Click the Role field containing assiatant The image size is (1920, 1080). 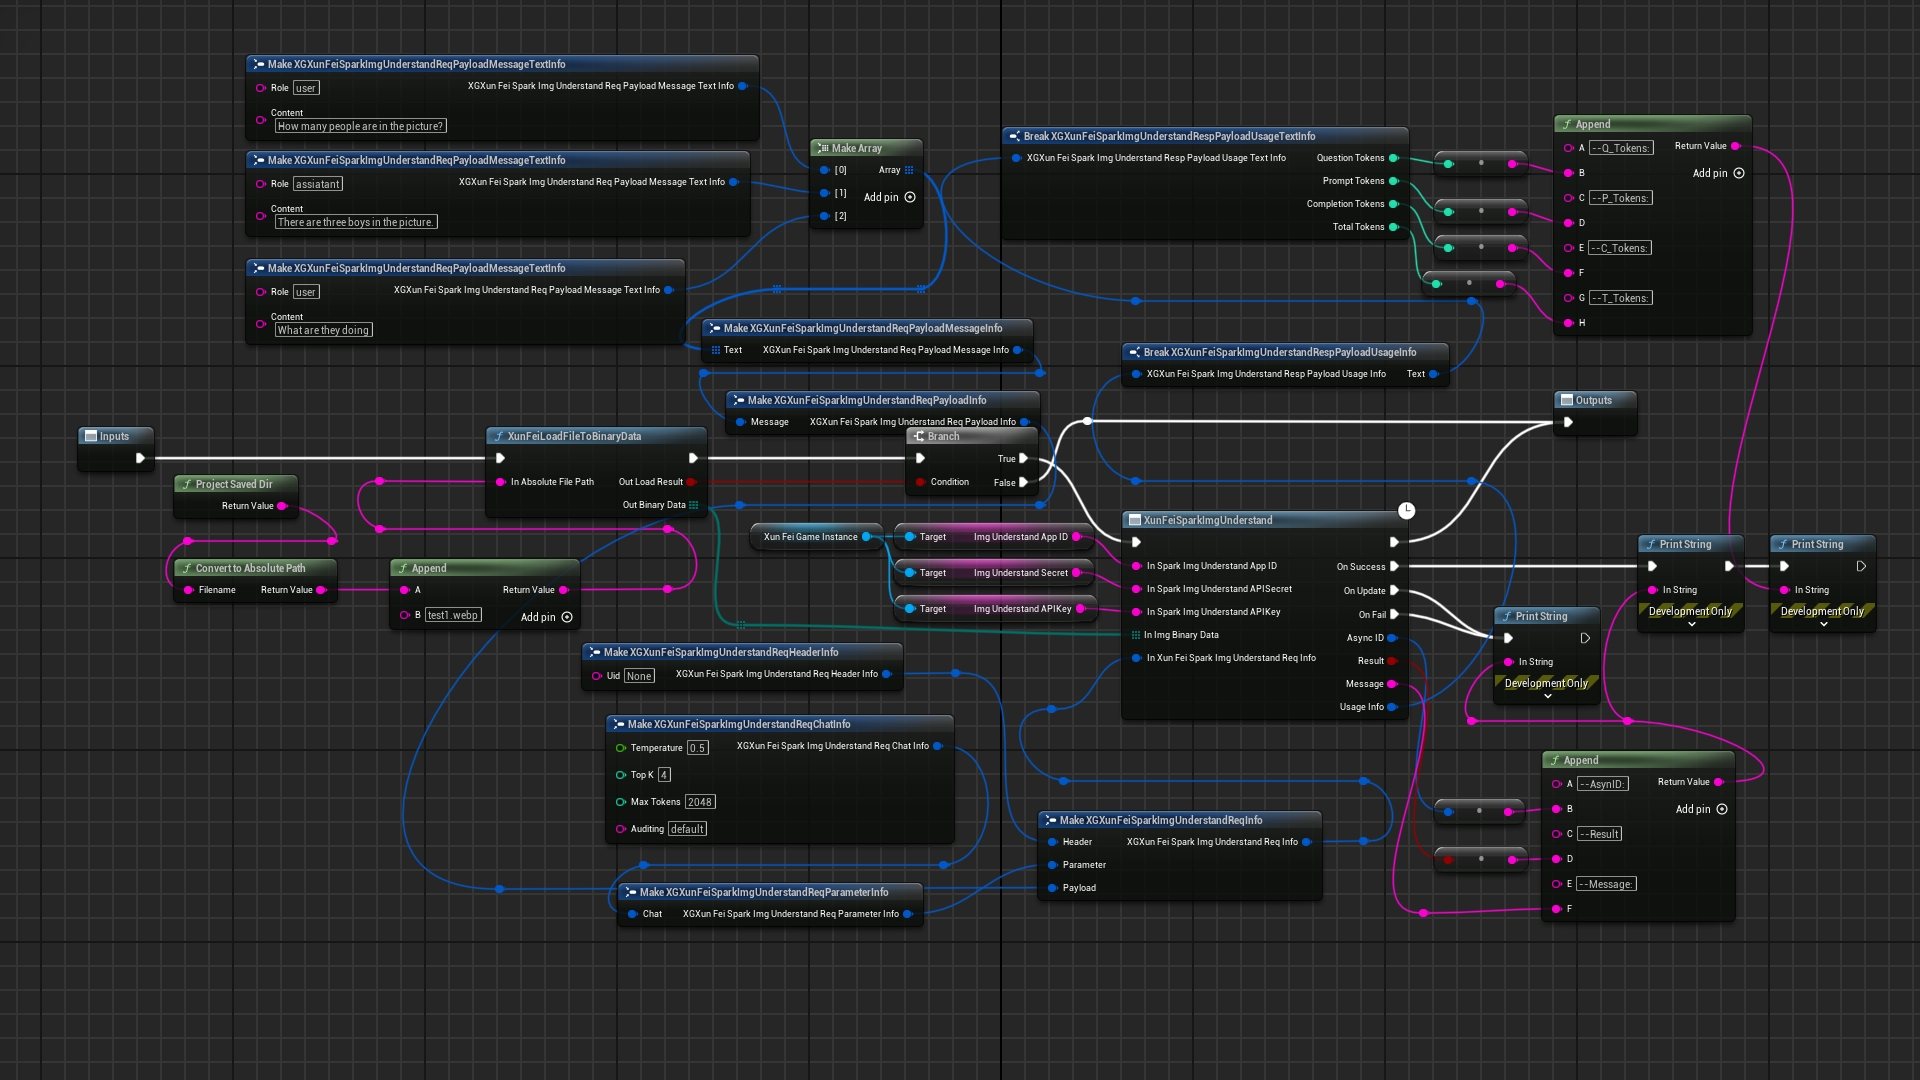point(318,184)
